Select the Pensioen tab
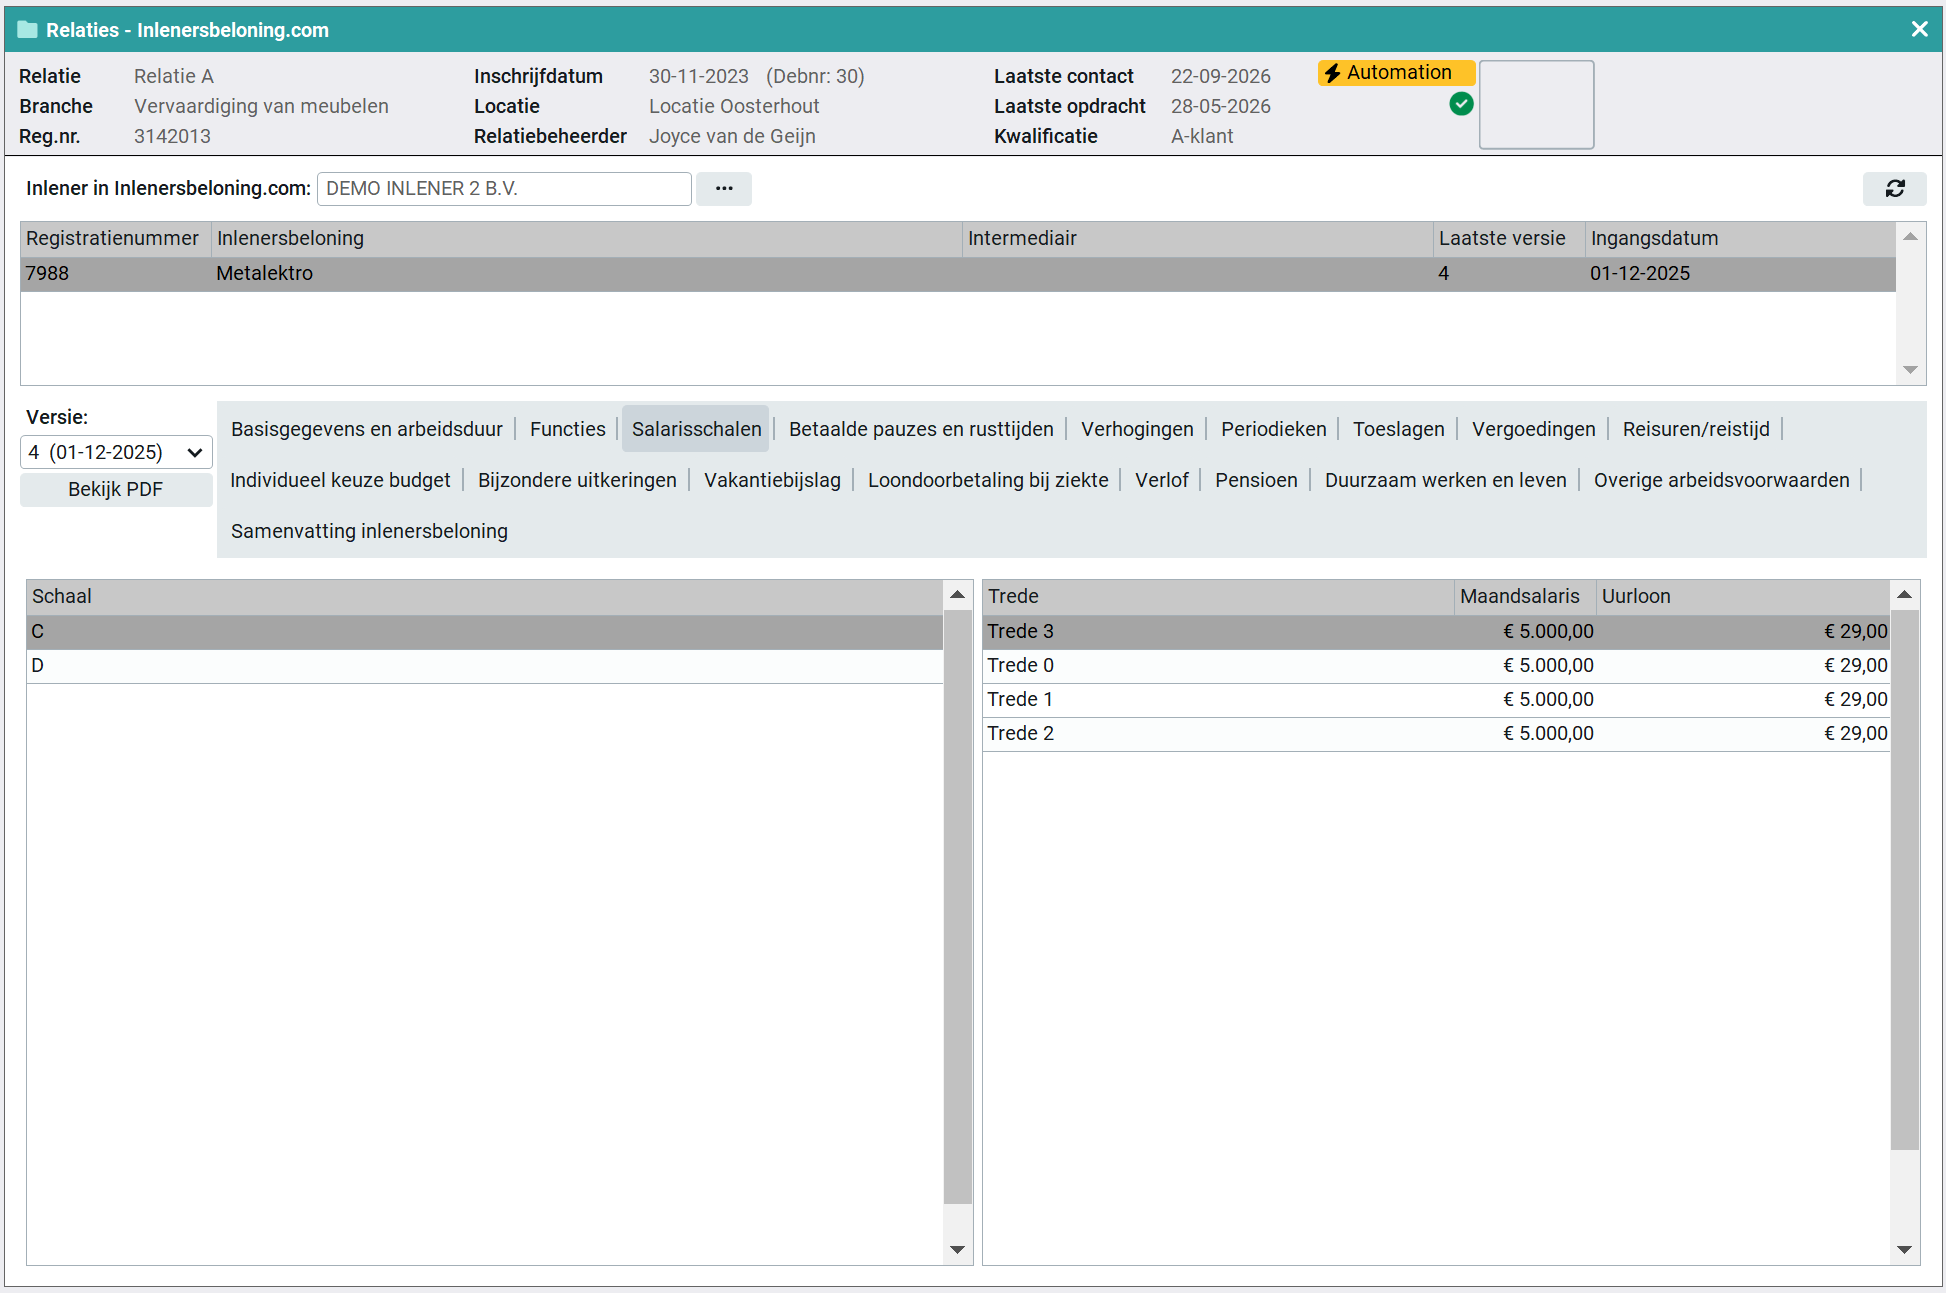The image size is (1946, 1293). (x=1256, y=480)
